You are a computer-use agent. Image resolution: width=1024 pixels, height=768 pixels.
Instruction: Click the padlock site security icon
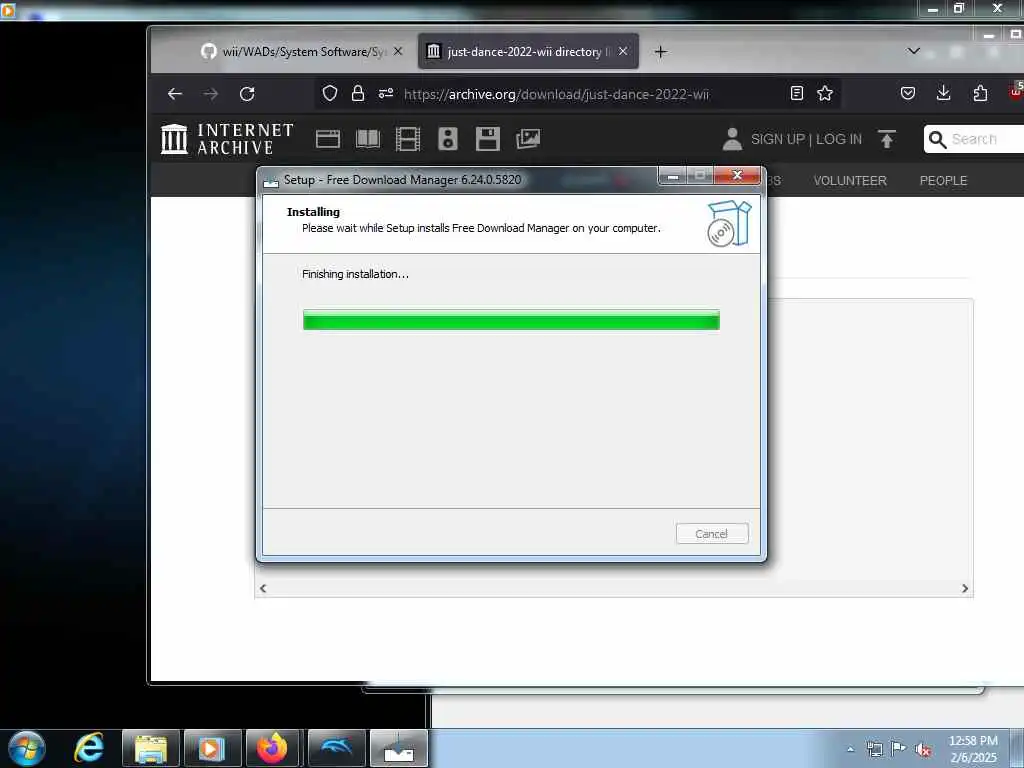358,93
